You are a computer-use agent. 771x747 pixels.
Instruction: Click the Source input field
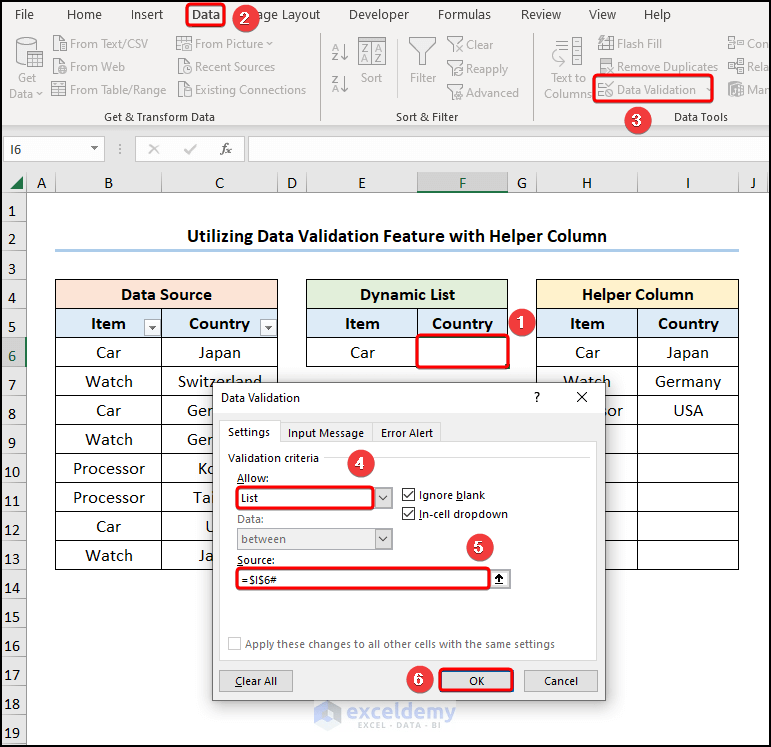(363, 579)
